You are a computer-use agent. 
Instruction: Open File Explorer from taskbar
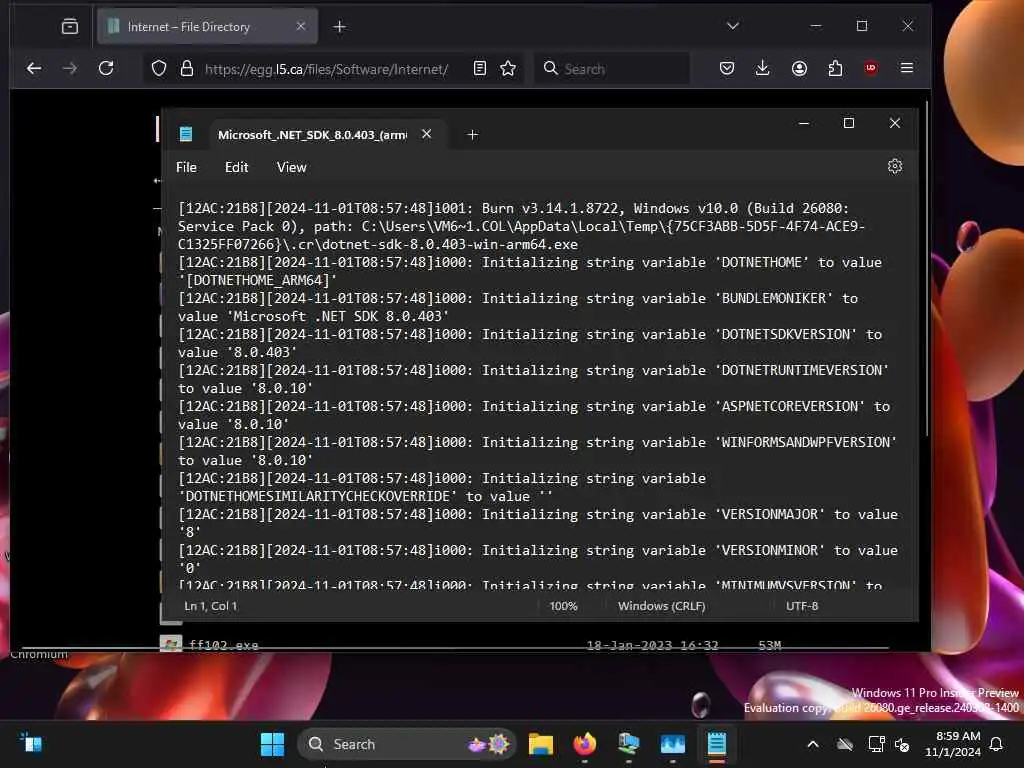click(x=541, y=744)
